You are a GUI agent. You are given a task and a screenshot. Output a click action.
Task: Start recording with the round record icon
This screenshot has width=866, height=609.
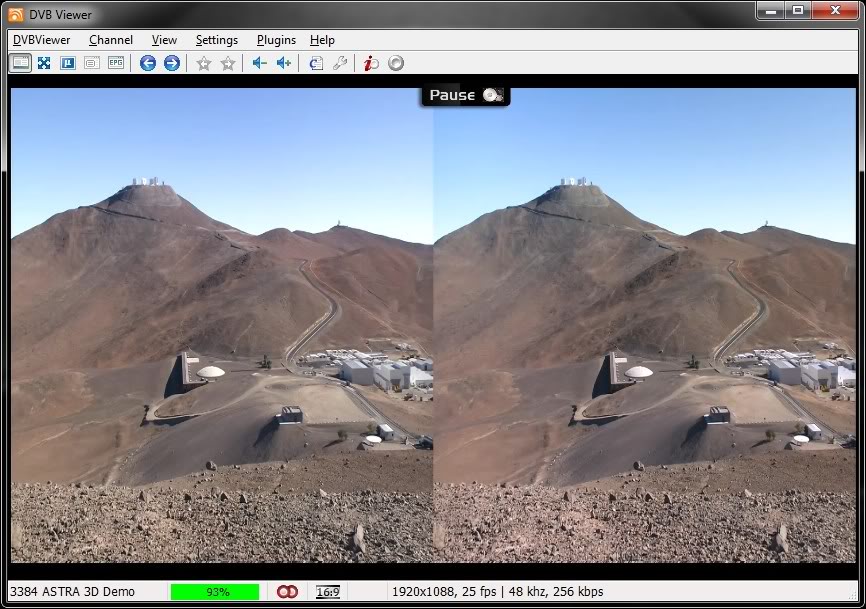(396, 63)
